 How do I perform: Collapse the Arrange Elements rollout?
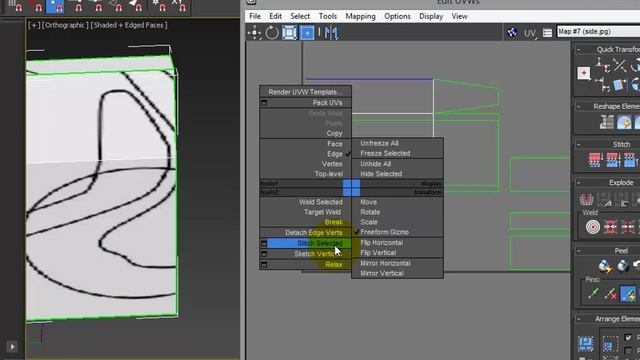coord(579,319)
